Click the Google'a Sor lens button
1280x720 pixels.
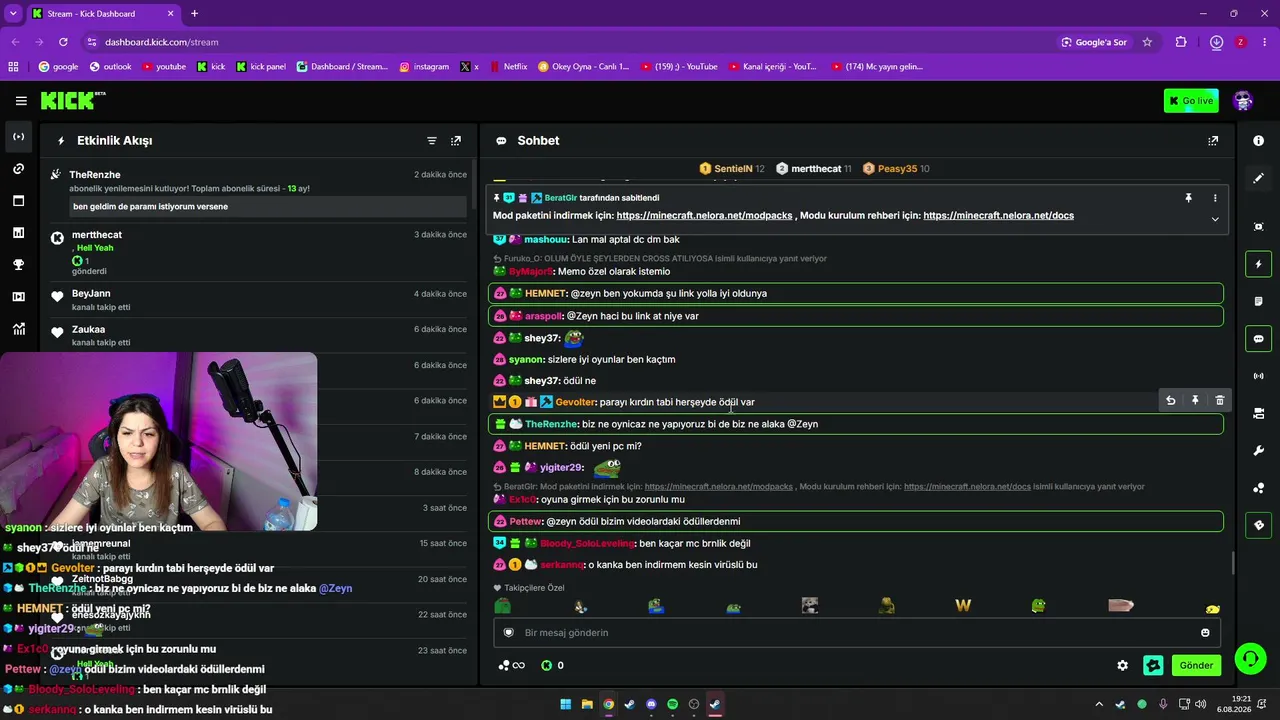point(1095,42)
